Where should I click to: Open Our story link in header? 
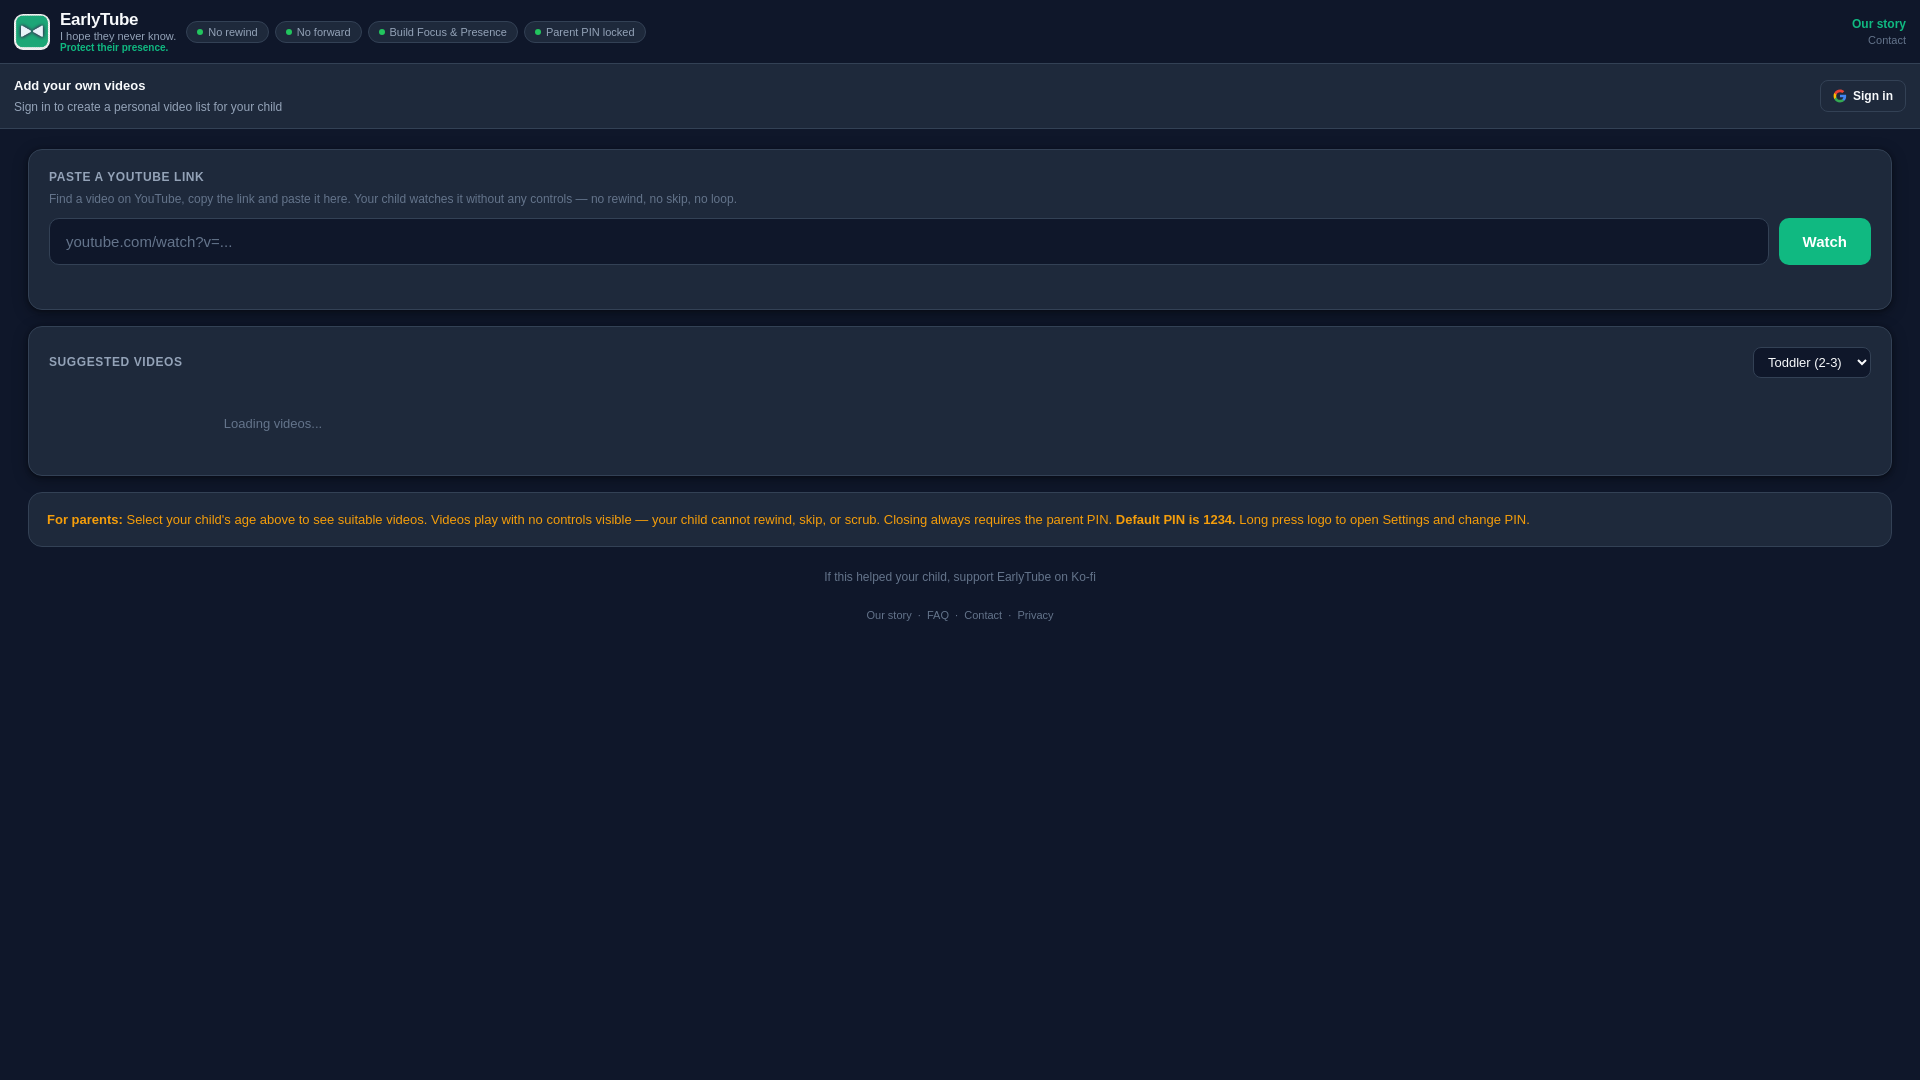point(1878,24)
